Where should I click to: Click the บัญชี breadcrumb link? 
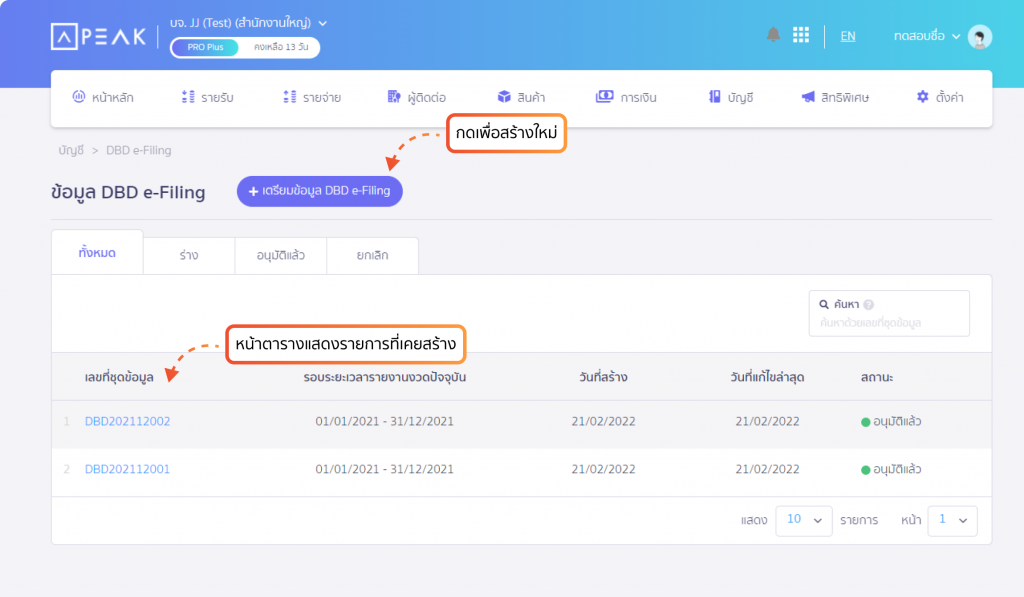(x=71, y=150)
